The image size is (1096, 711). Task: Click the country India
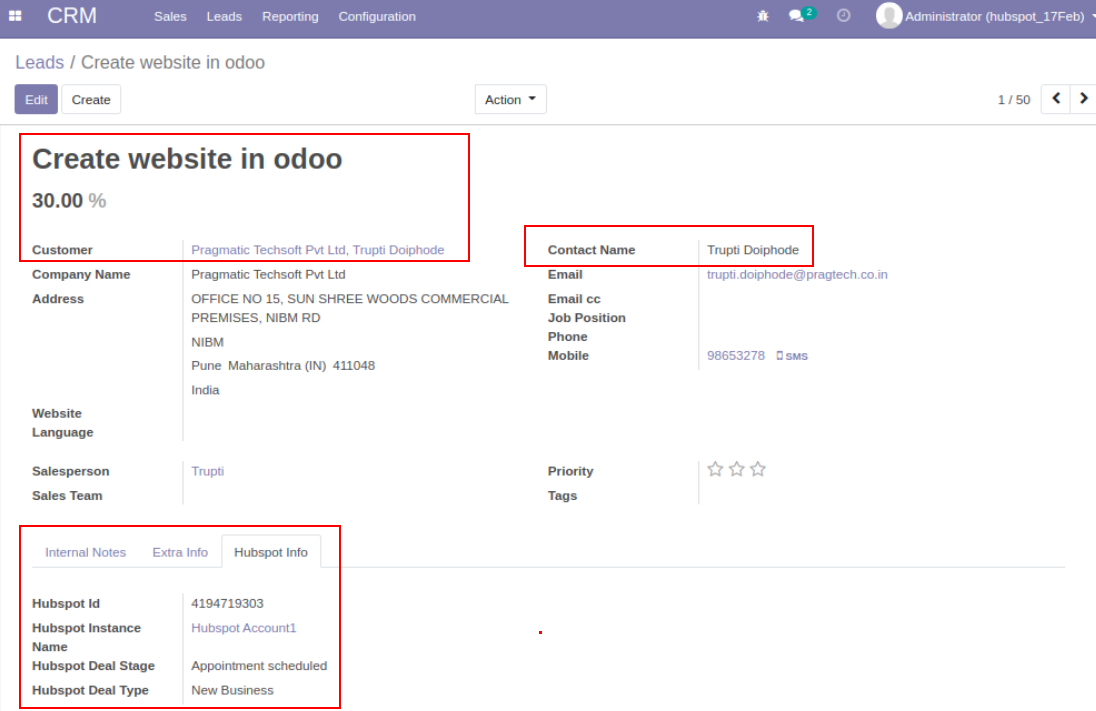(205, 390)
